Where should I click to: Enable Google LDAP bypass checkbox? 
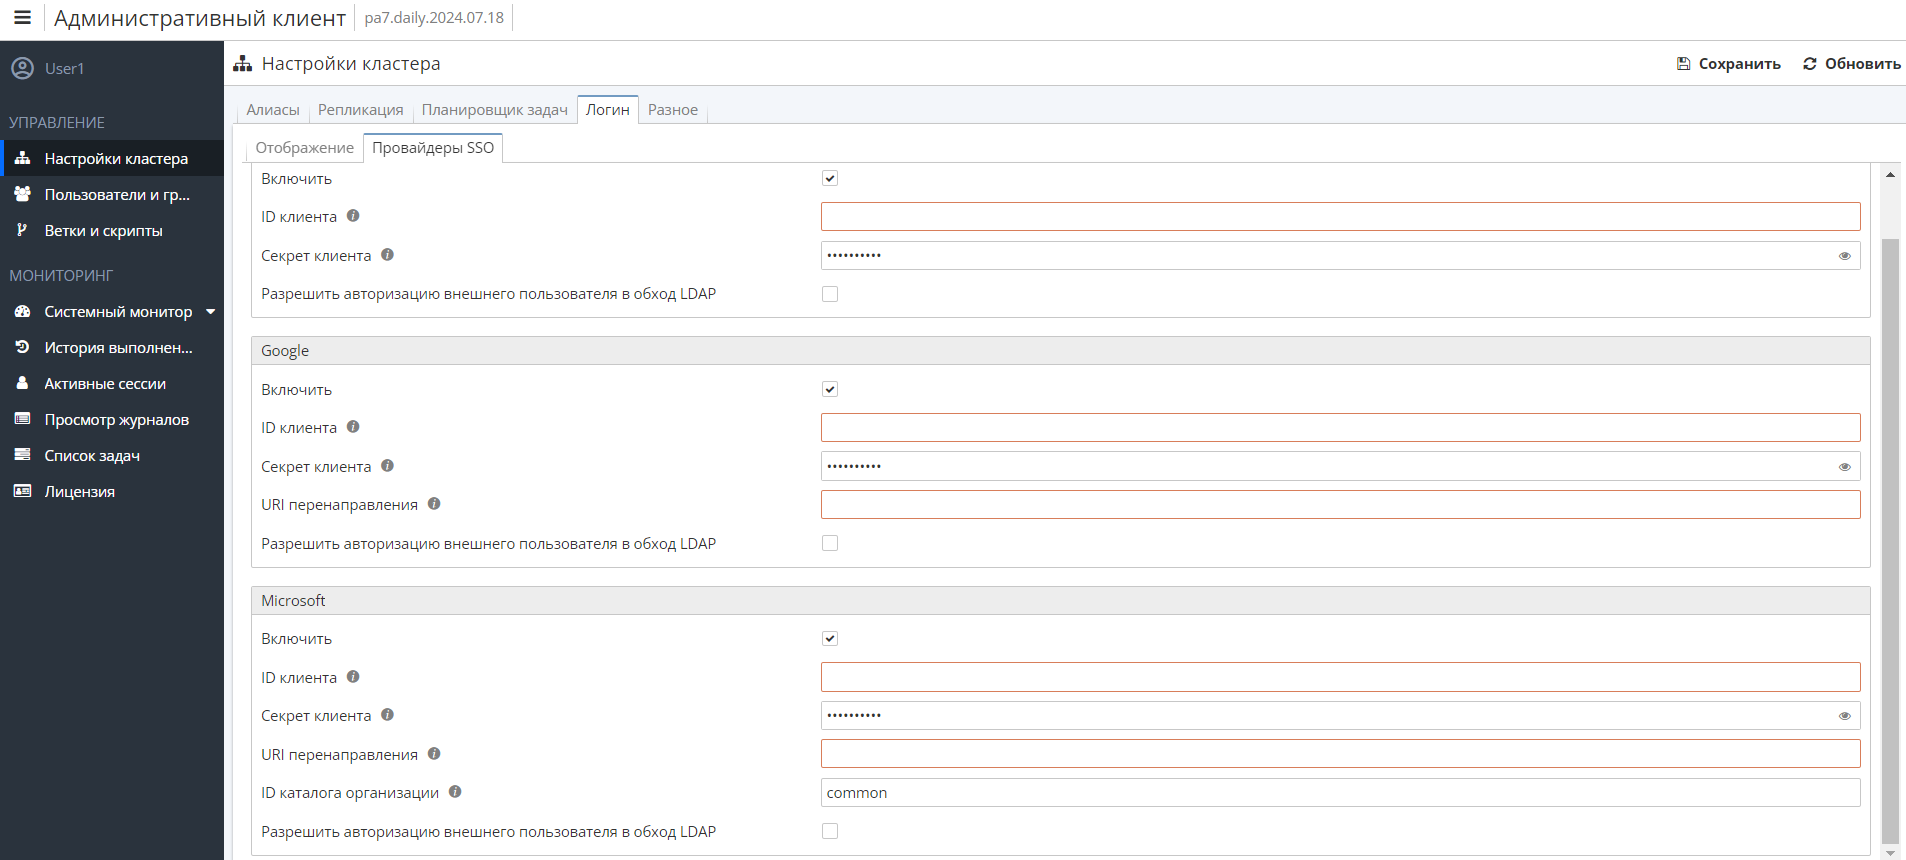pyautogui.click(x=830, y=543)
